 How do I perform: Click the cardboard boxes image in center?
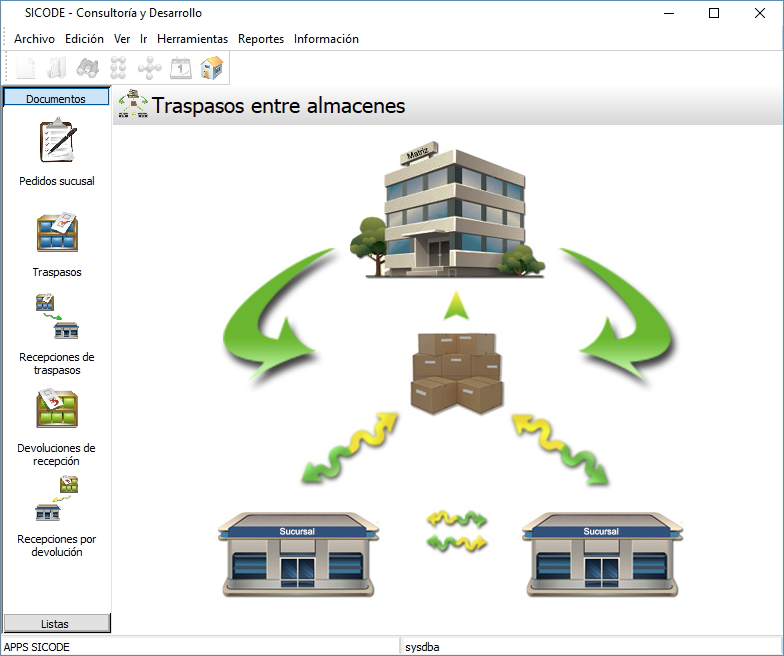(x=456, y=374)
